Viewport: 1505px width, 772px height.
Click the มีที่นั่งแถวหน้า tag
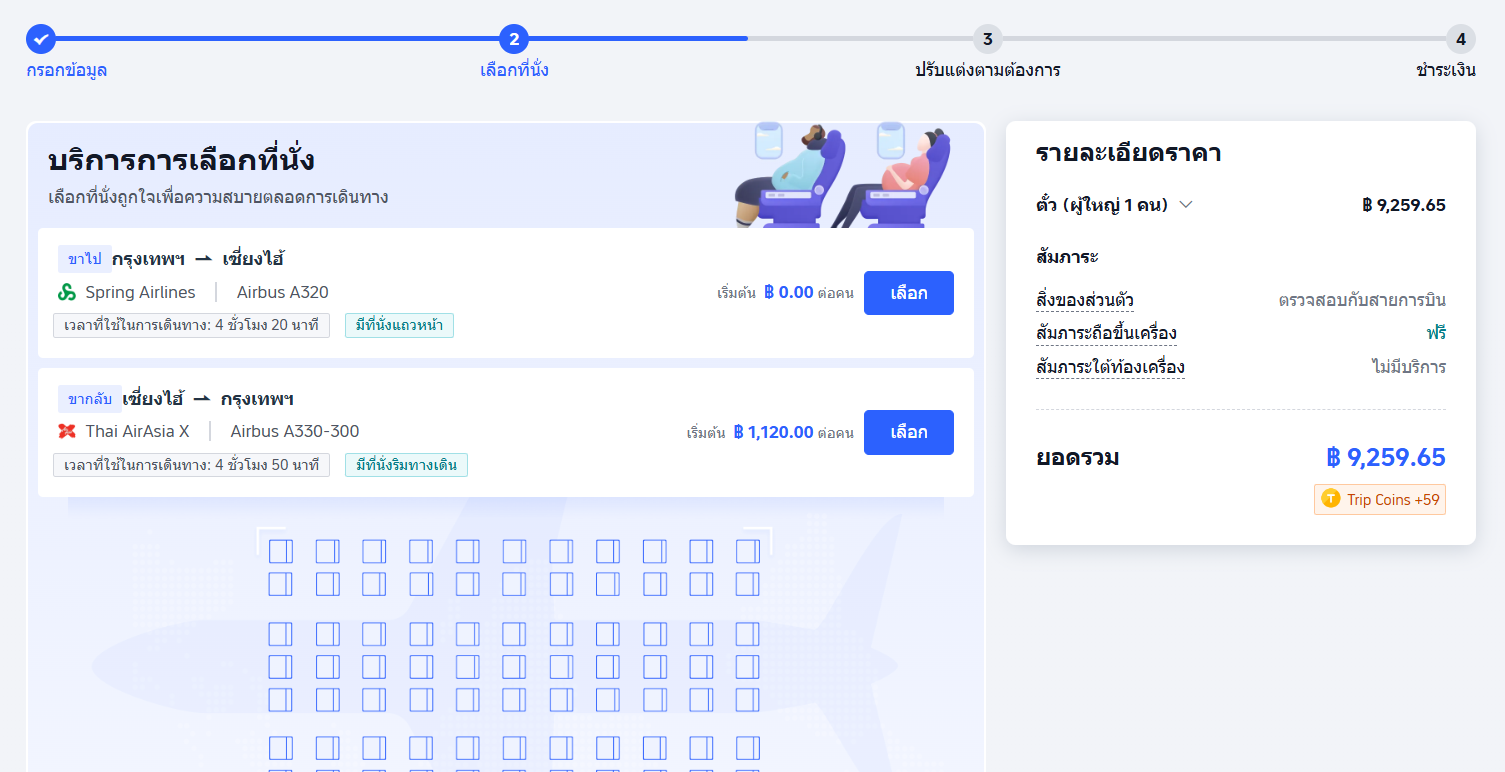399,326
